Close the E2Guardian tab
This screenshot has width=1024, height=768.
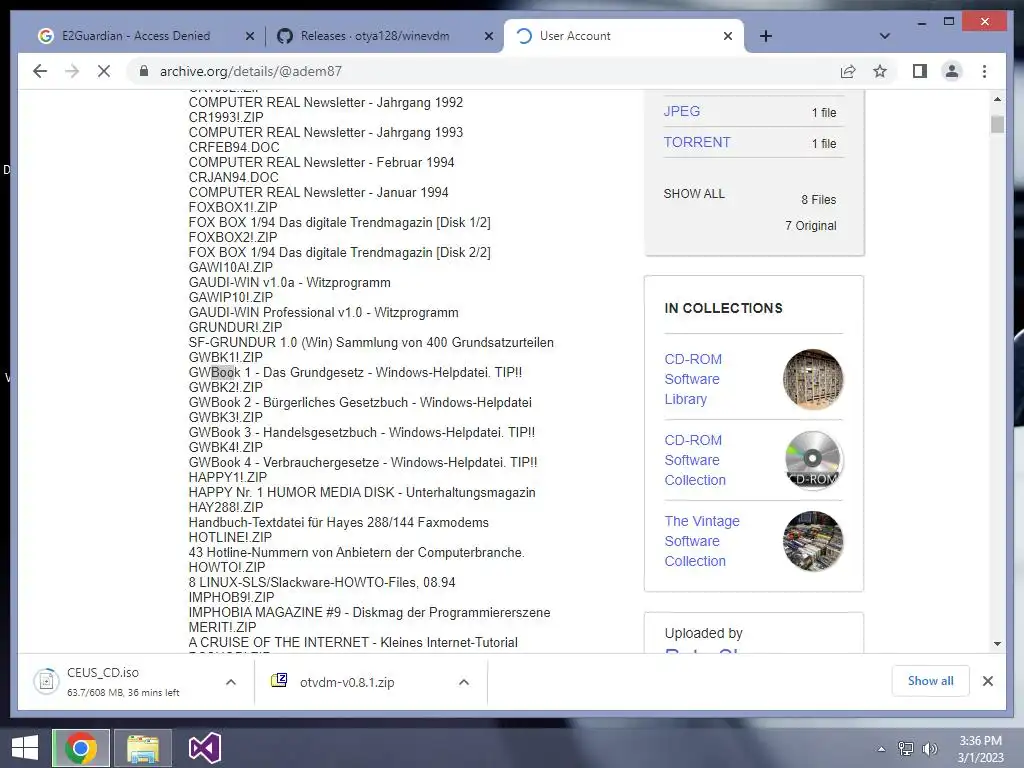(249, 37)
